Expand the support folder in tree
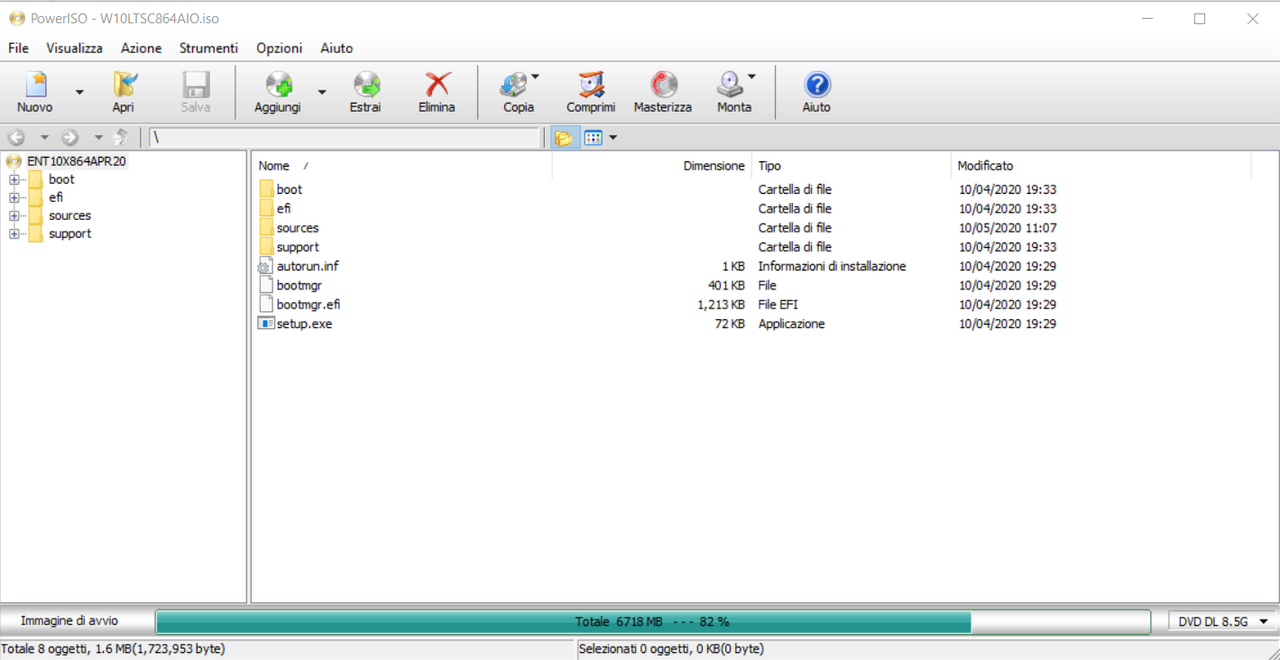This screenshot has width=1280, height=660. pyautogui.click(x=14, y=234)
